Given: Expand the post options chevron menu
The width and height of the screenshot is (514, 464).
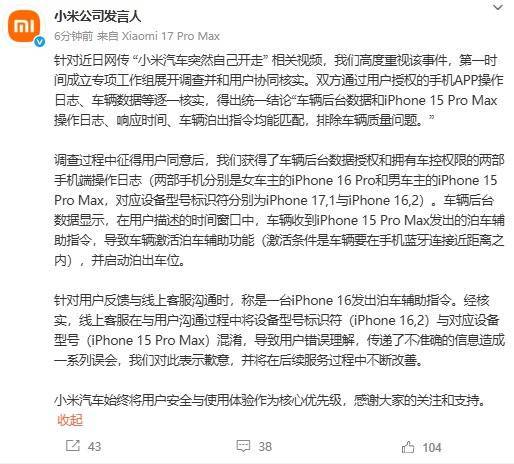Looking at the screenshot, I should coord(498,7).
